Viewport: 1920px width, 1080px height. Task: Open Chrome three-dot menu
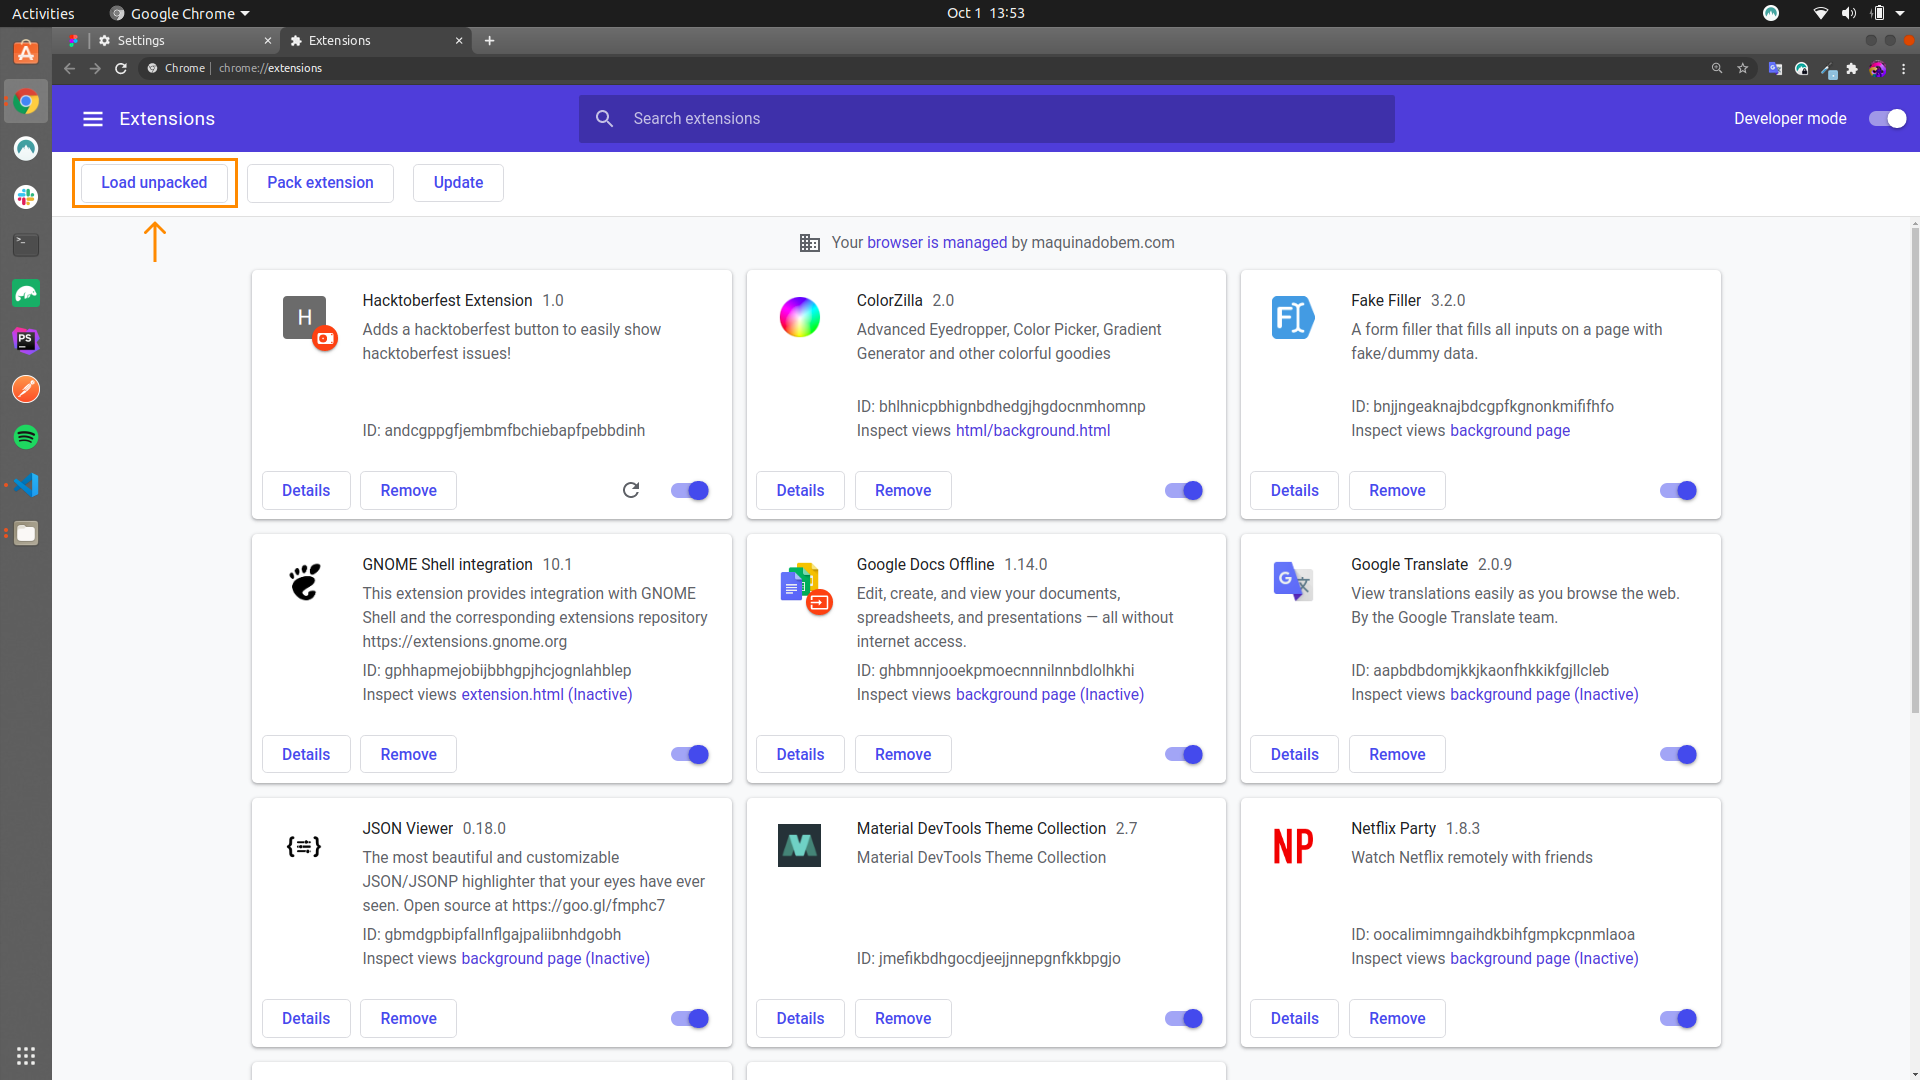(1903, 68)
